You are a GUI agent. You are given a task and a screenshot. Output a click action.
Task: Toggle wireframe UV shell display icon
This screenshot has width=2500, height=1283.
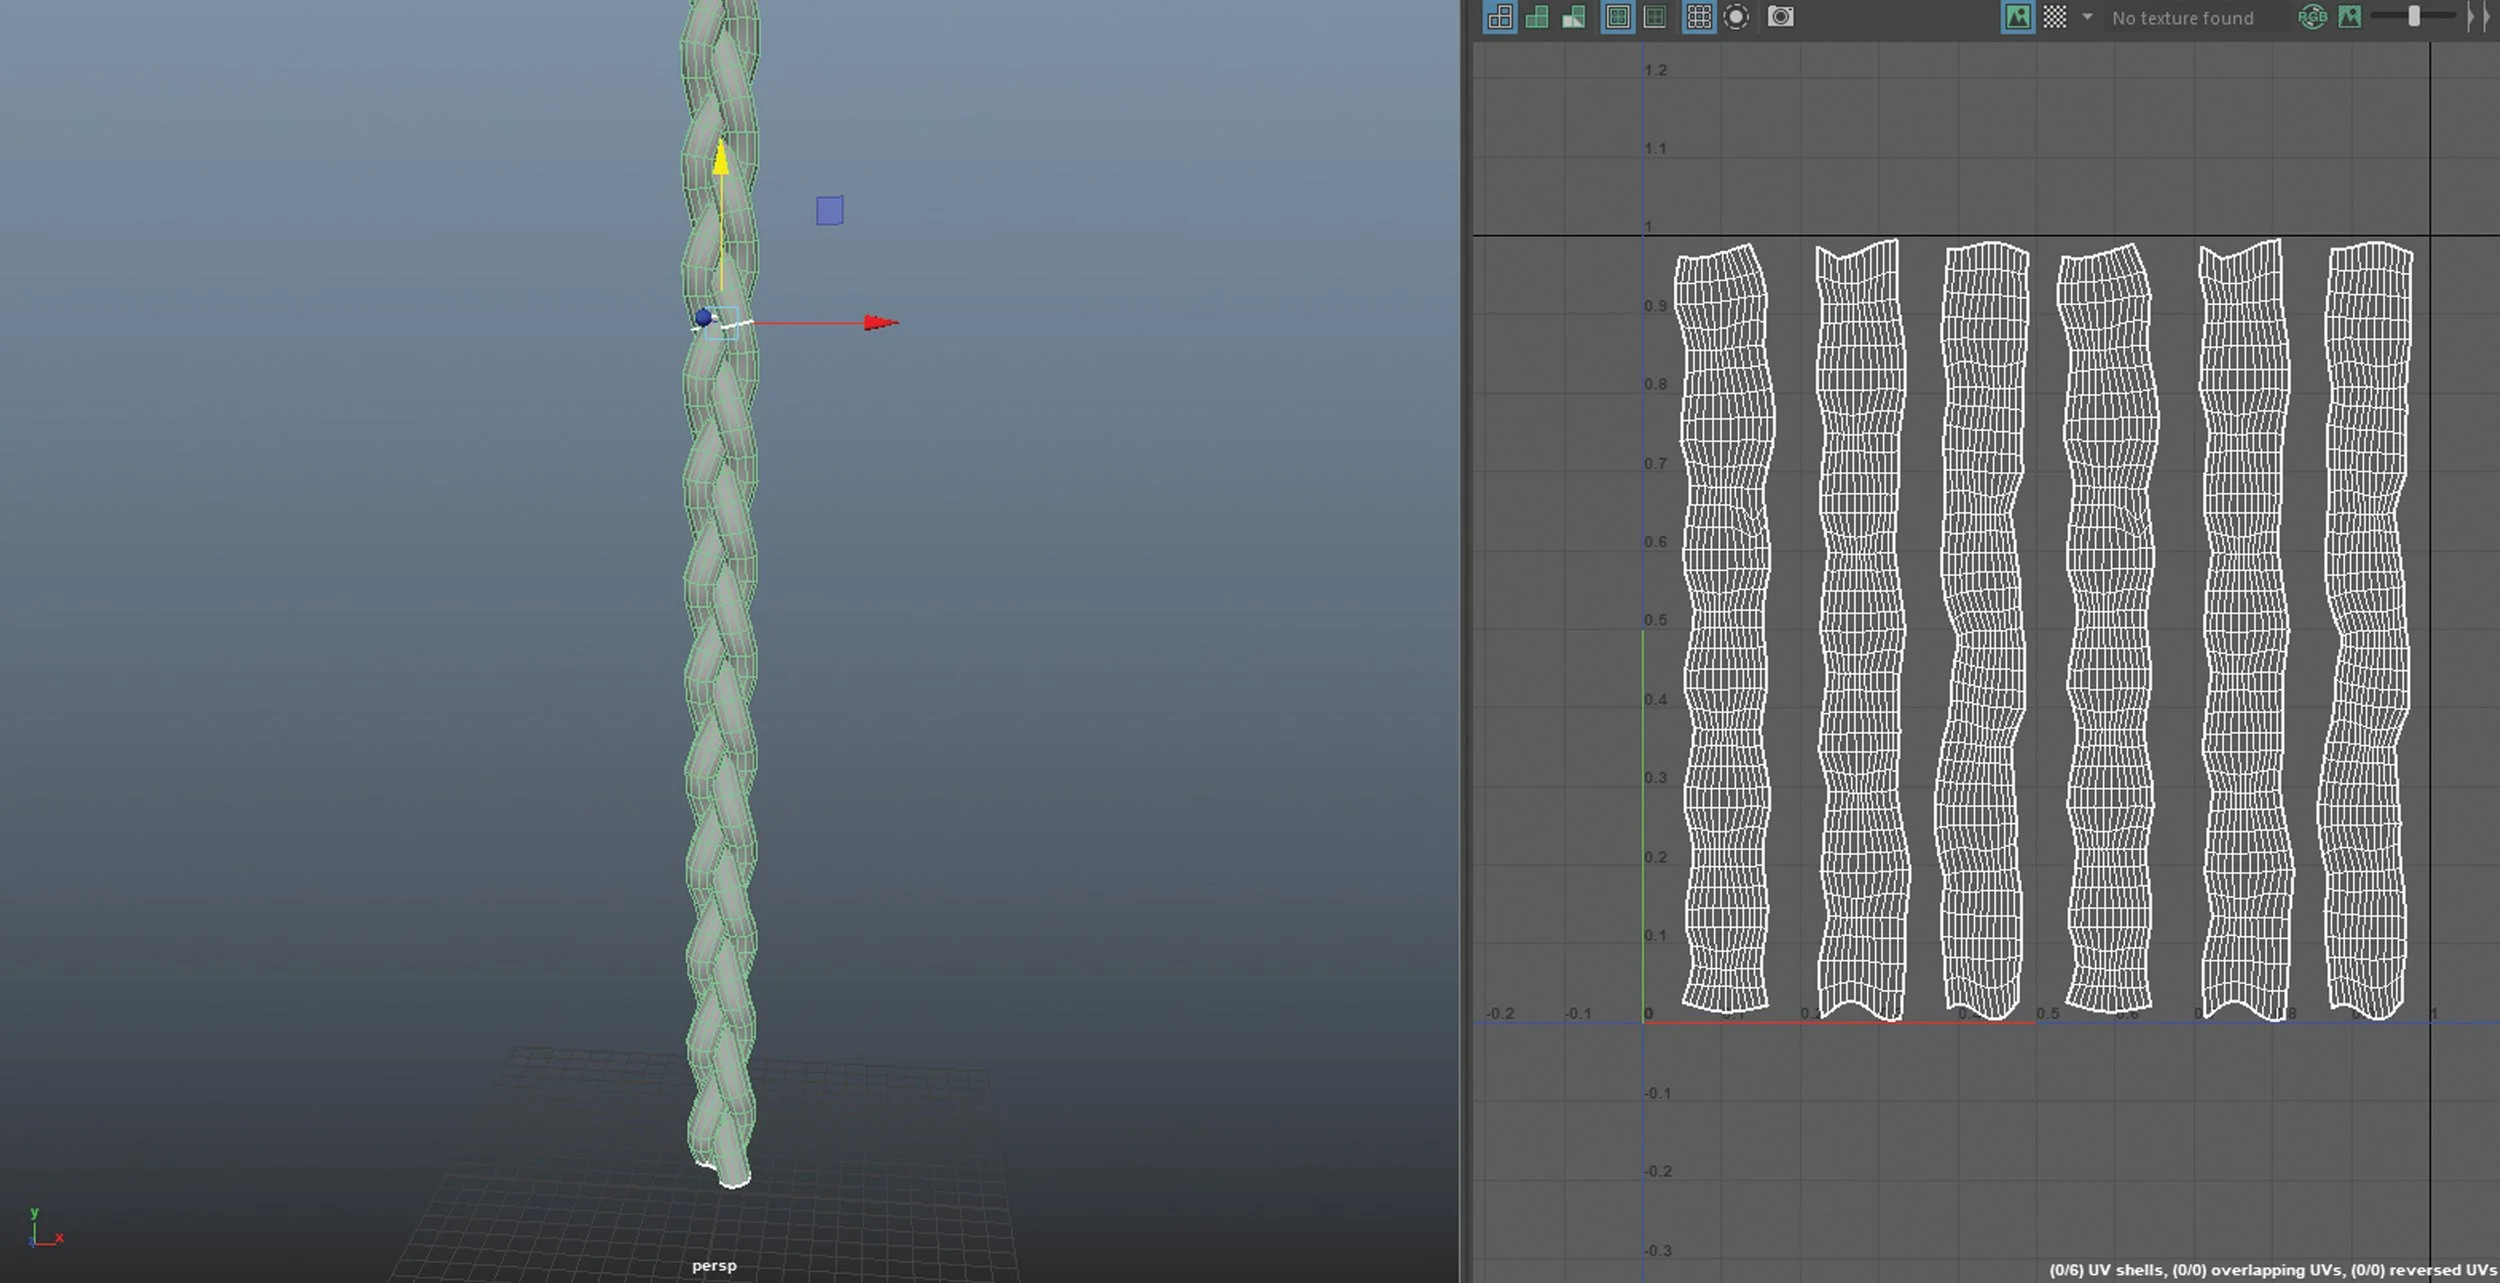1500,17
